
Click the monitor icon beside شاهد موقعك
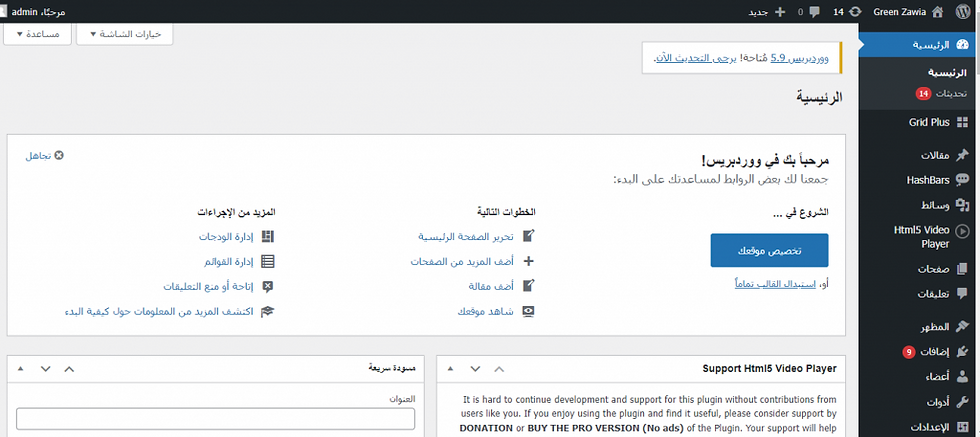tap(529, 311)
